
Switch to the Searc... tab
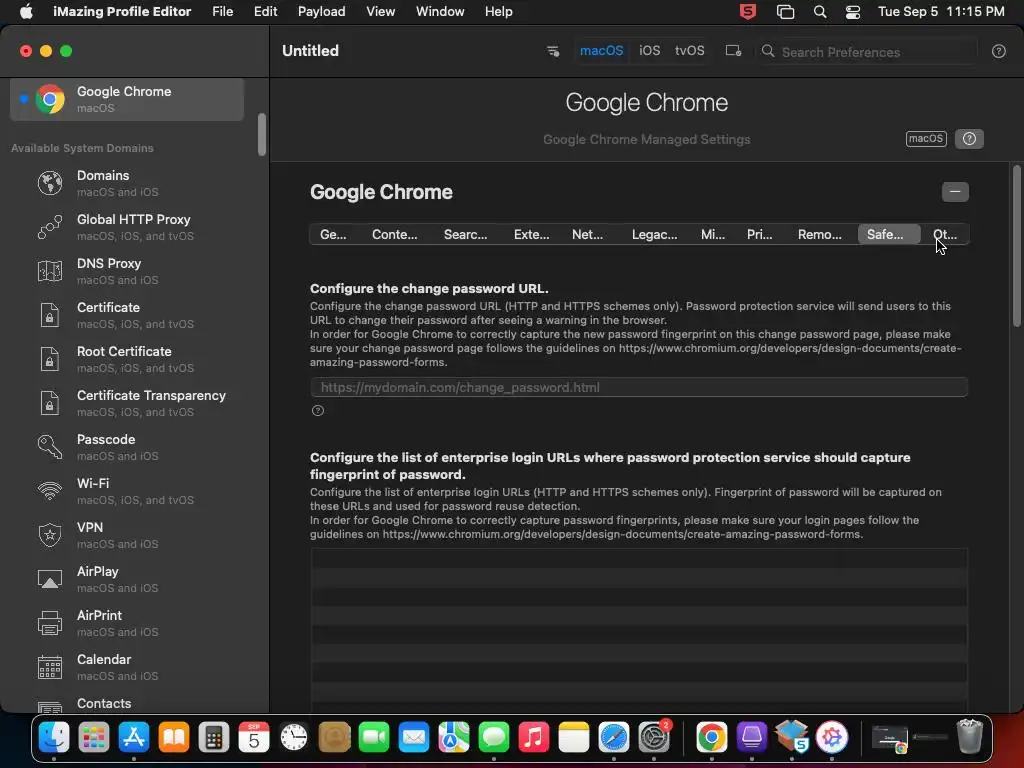(x=466, y=234)
